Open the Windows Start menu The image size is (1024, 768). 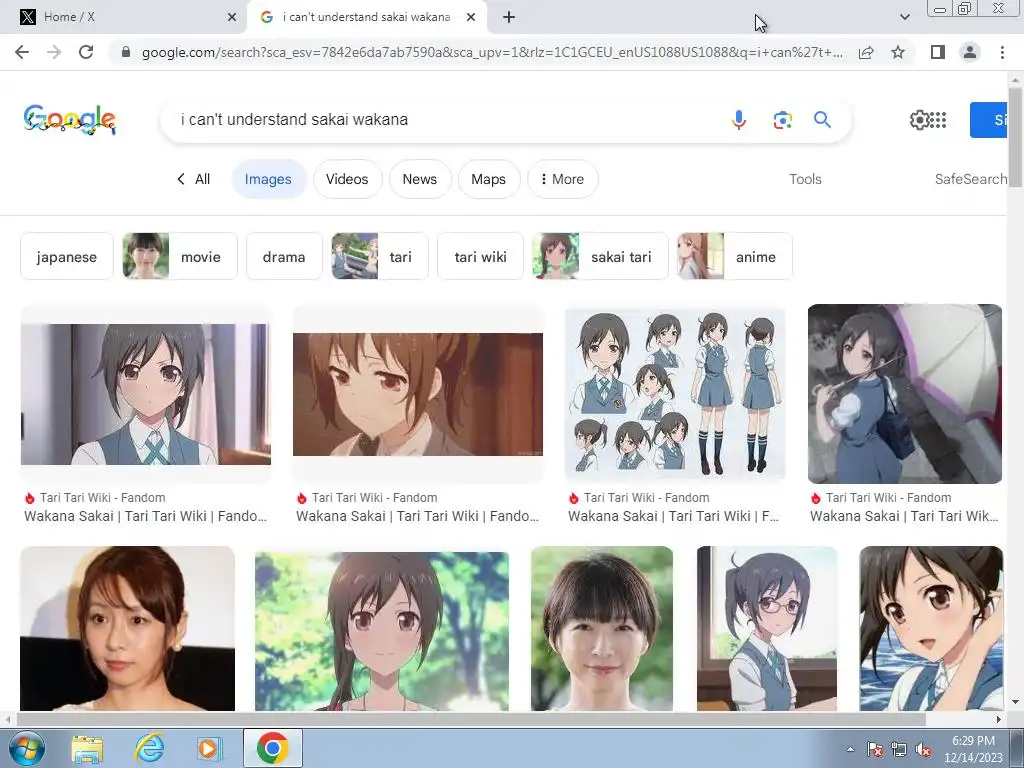click(25, 748)
